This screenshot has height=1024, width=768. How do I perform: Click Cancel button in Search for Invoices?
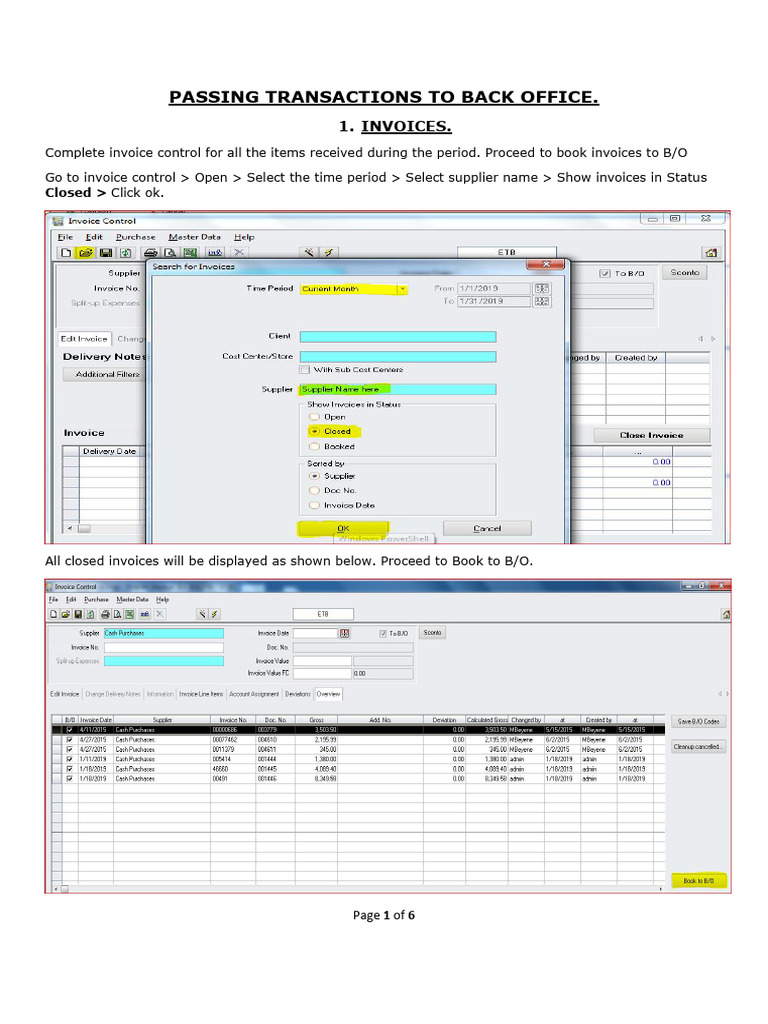pyautogui.click(x=487, y=528)
